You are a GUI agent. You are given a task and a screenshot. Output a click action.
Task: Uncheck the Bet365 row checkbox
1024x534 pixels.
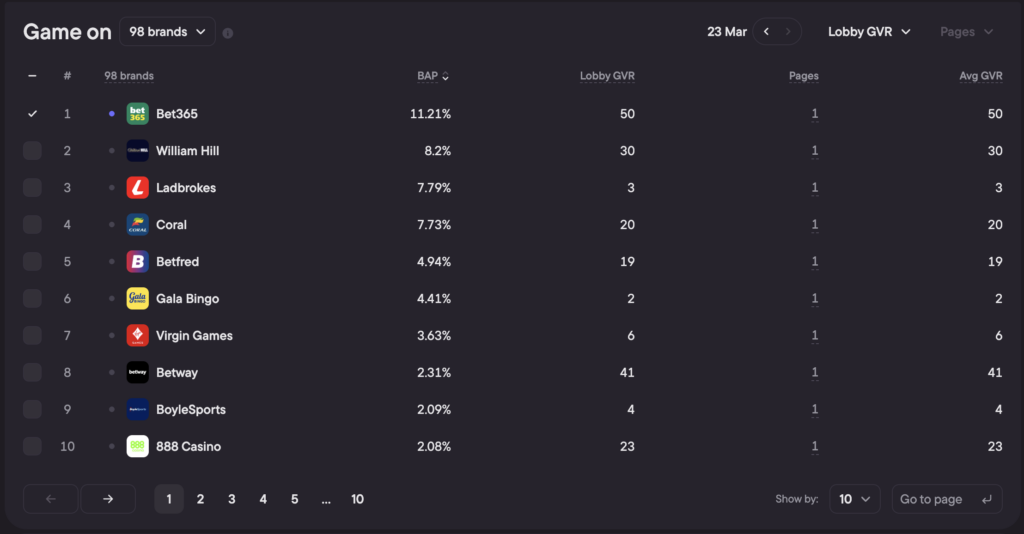[32, 114]
